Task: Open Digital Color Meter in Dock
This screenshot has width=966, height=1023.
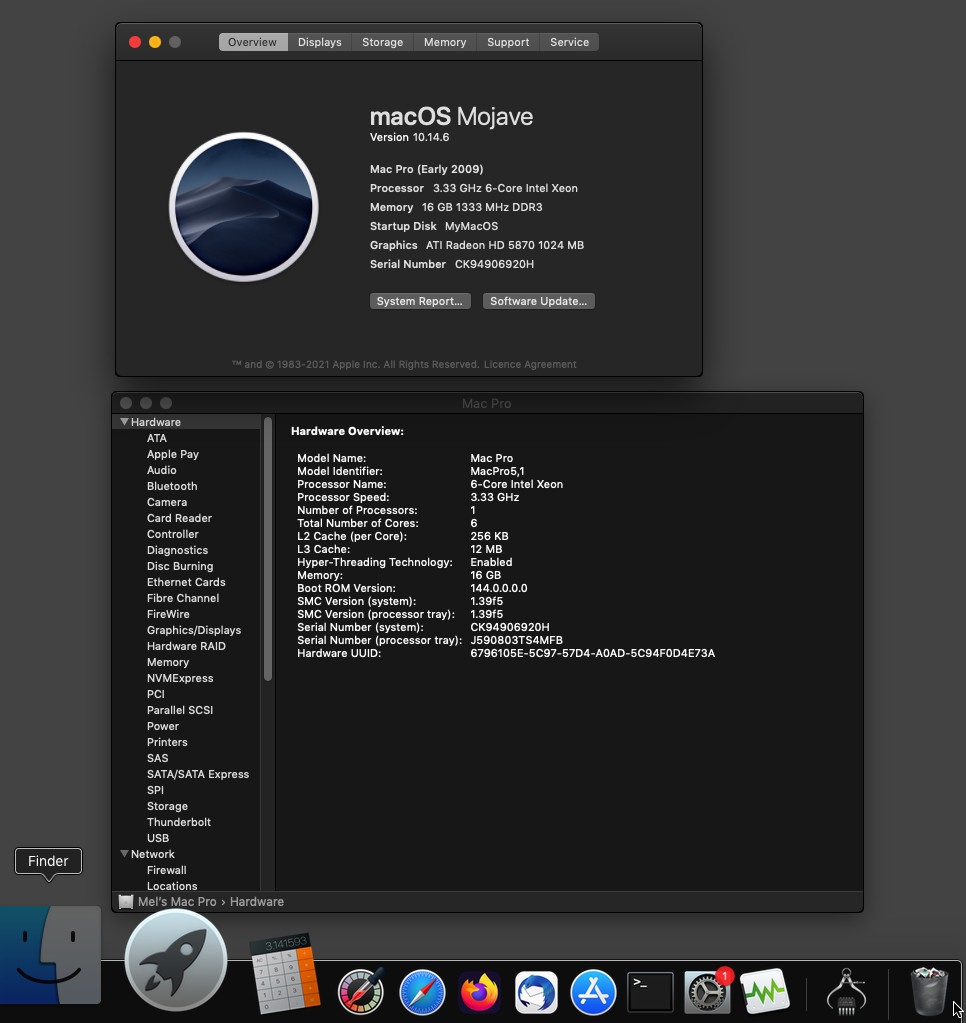Action: click(x=361, y=991)
